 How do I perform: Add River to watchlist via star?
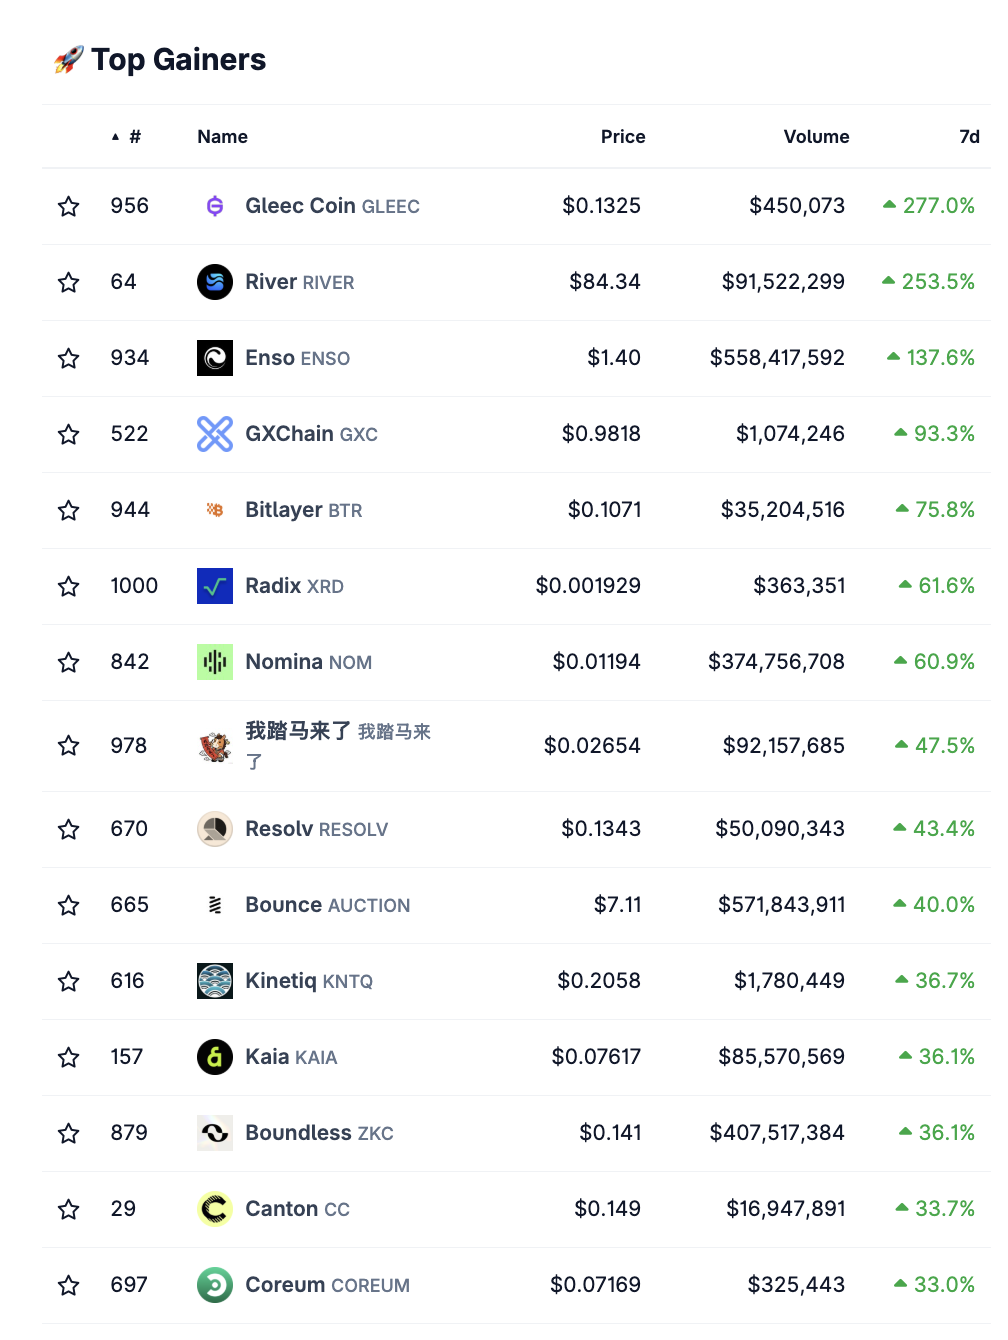[68, 281]
